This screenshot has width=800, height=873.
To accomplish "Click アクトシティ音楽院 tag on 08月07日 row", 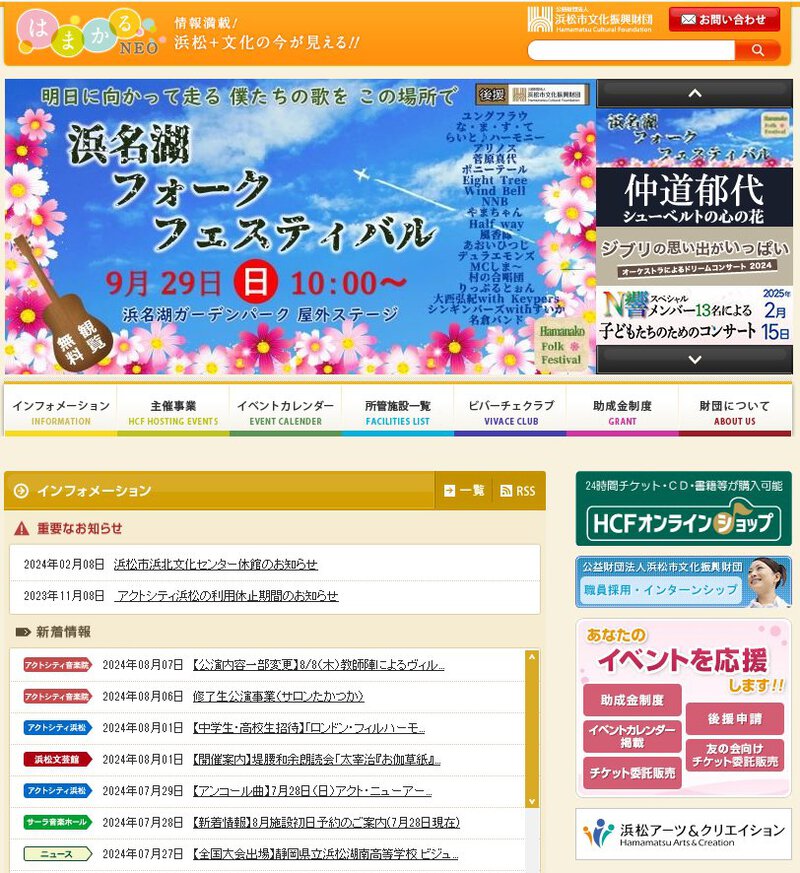I will (58, 665).
